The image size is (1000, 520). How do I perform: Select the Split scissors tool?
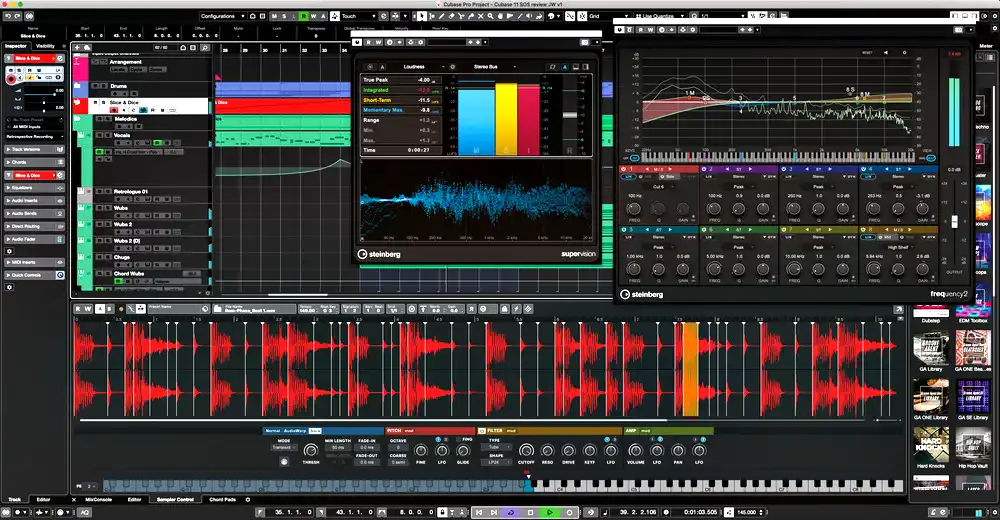pyautogui.click(x=461, y=16)
